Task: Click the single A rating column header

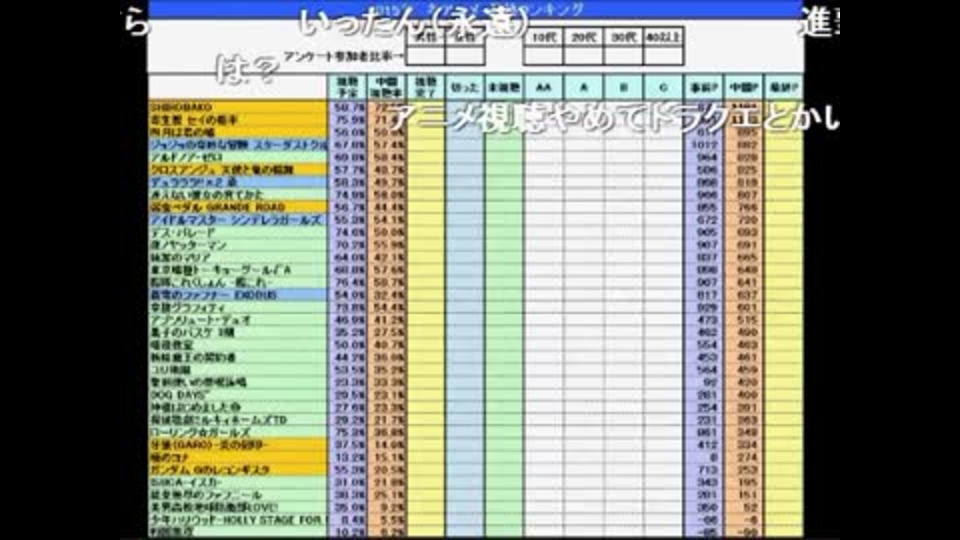Action: 583,88
